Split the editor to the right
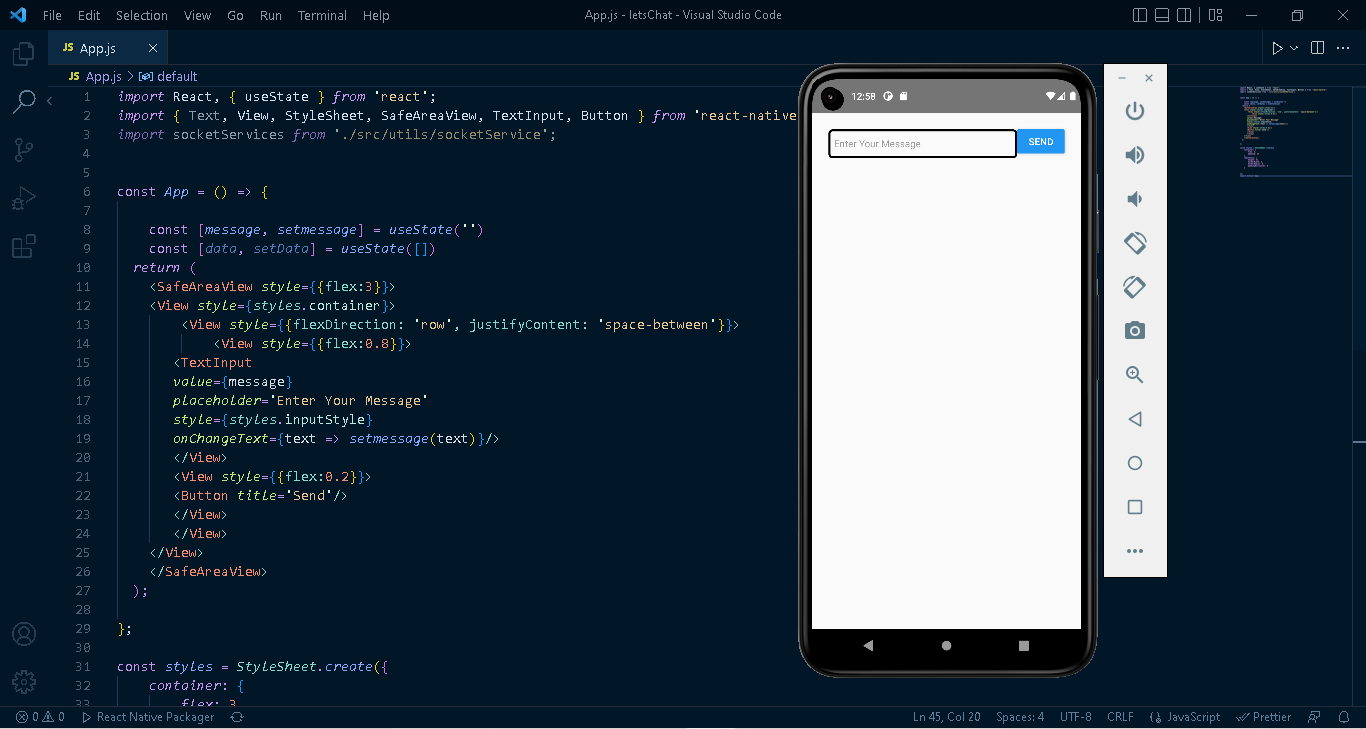 pos(1318,48)
